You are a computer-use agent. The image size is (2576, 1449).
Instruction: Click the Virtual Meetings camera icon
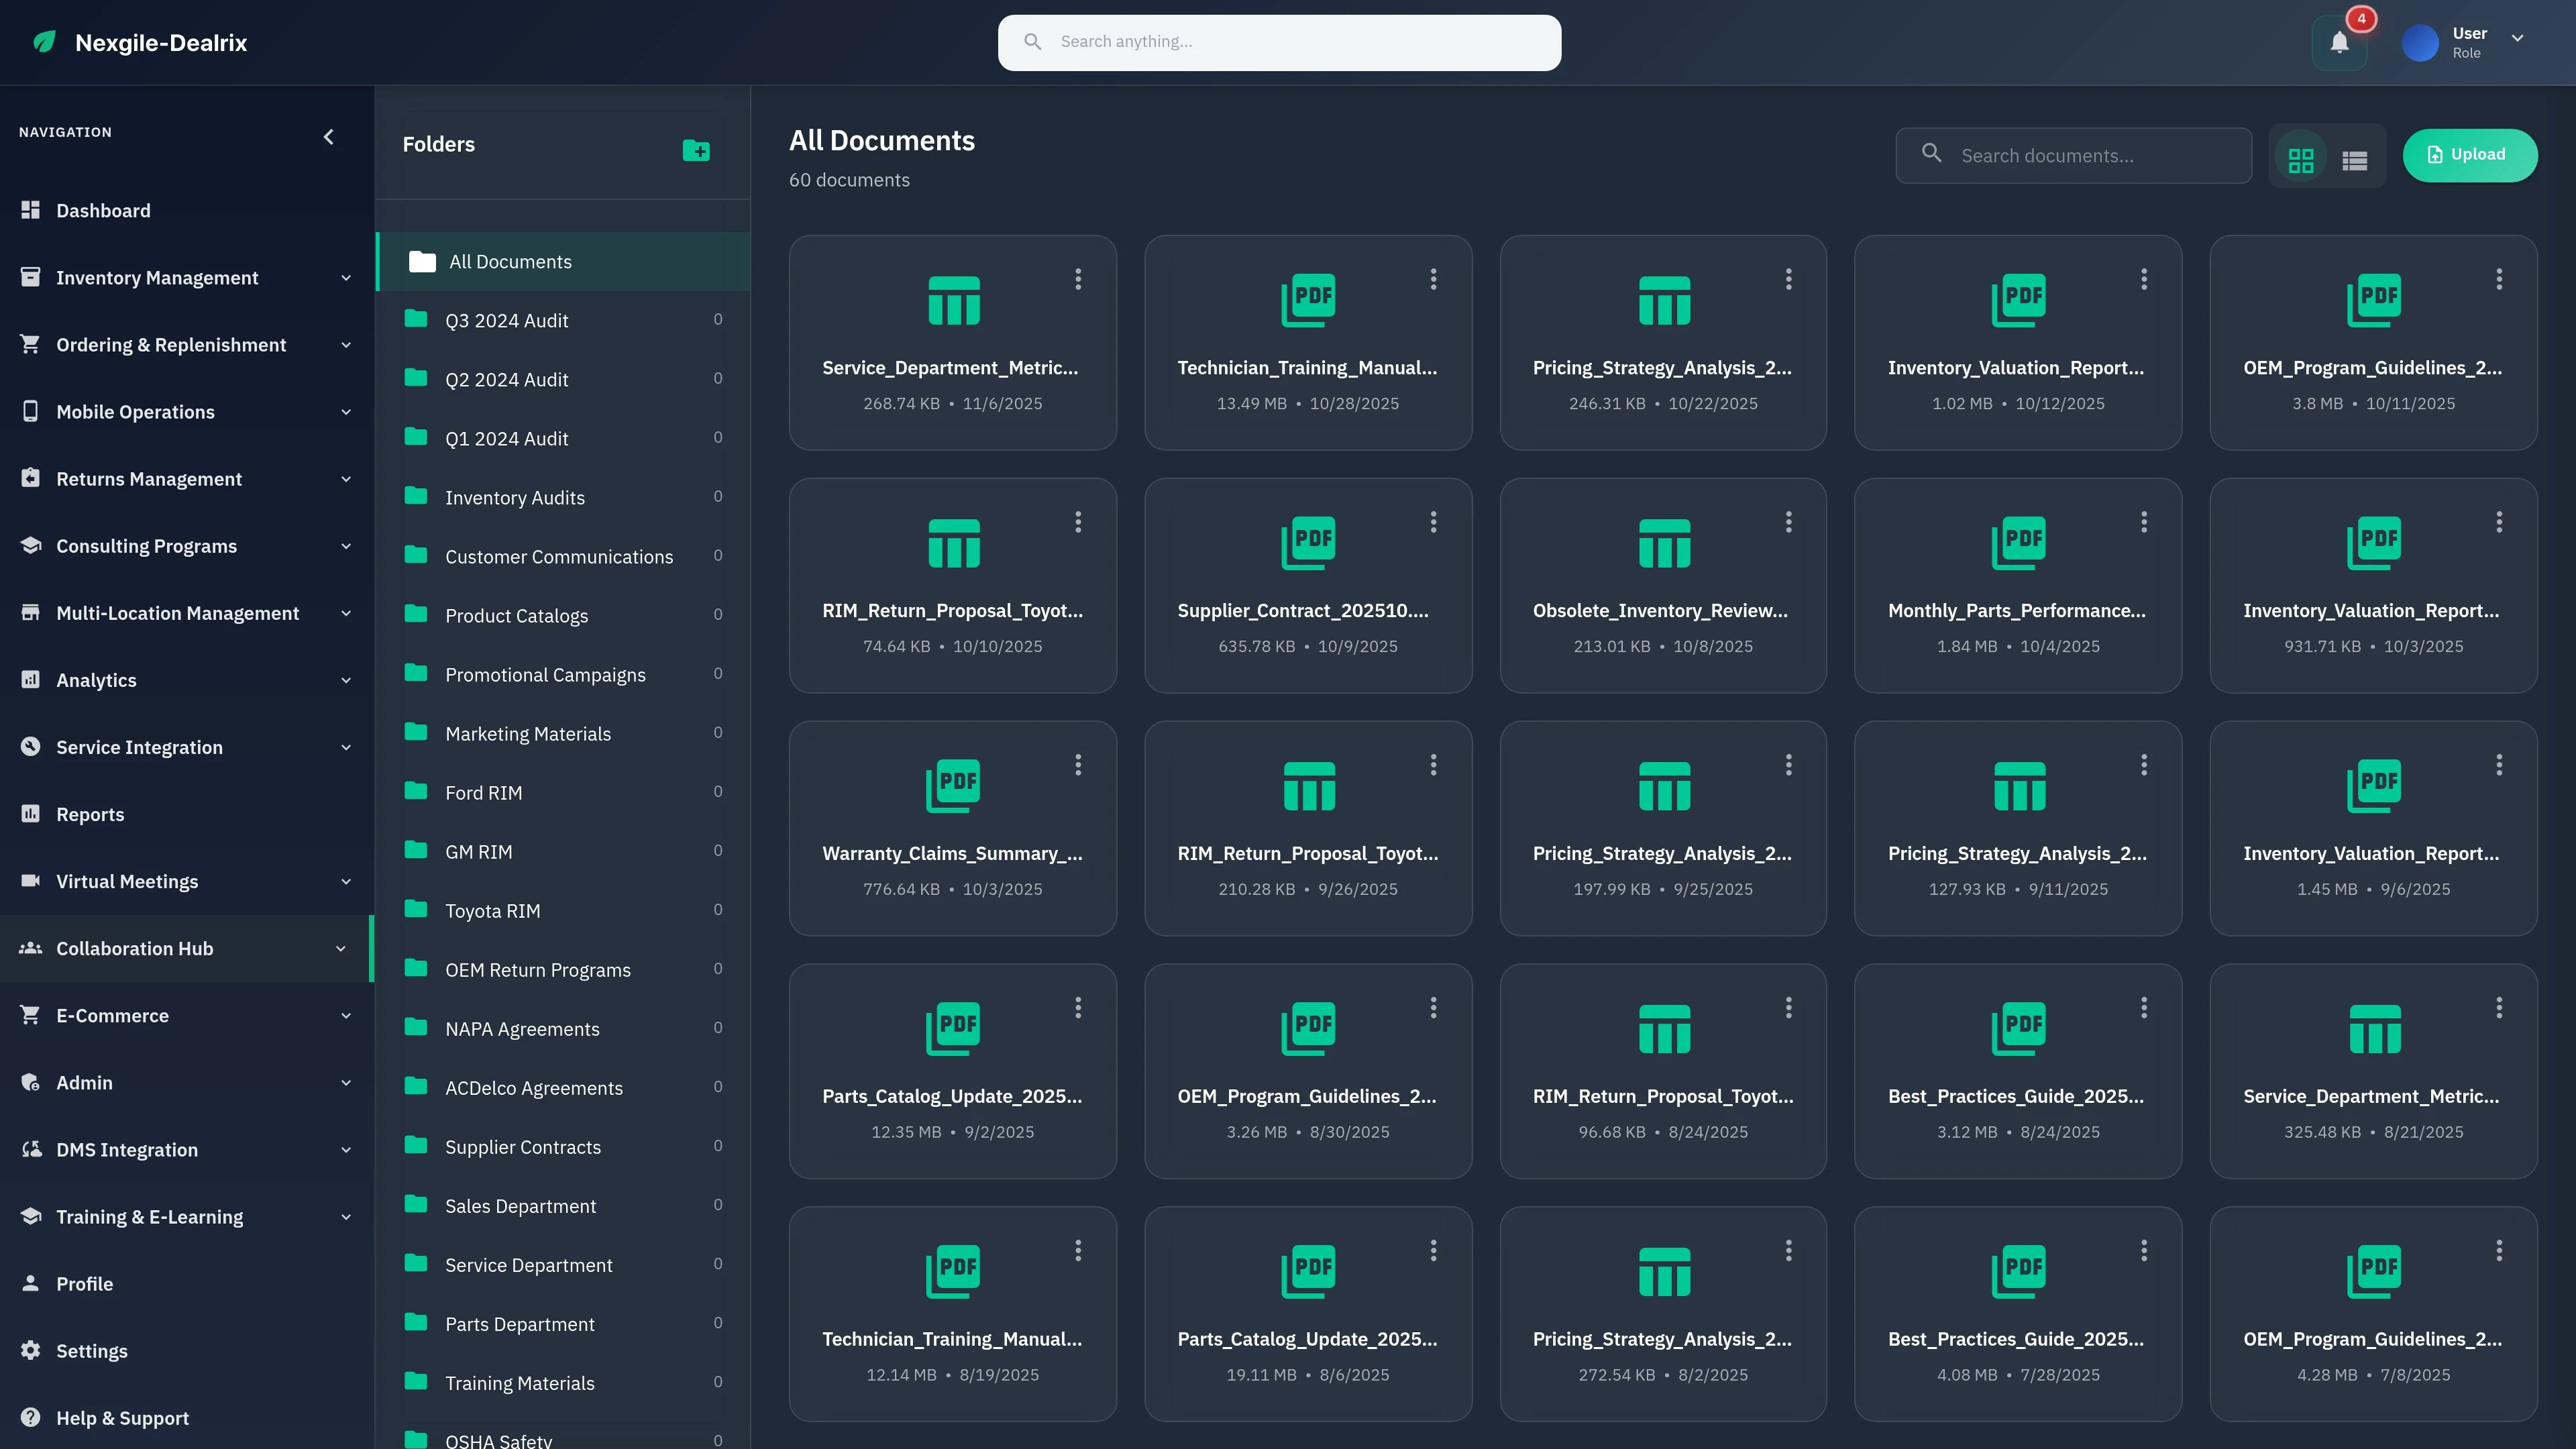[30, 881]
